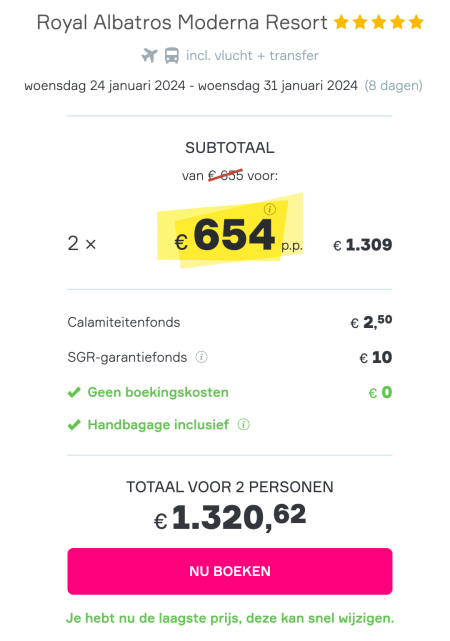Click the bus transfer icon

coord(172,56)
